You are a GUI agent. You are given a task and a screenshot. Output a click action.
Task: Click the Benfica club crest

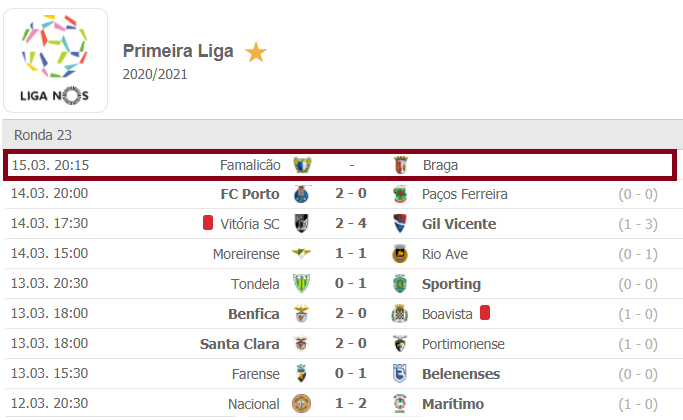point(302,314)
